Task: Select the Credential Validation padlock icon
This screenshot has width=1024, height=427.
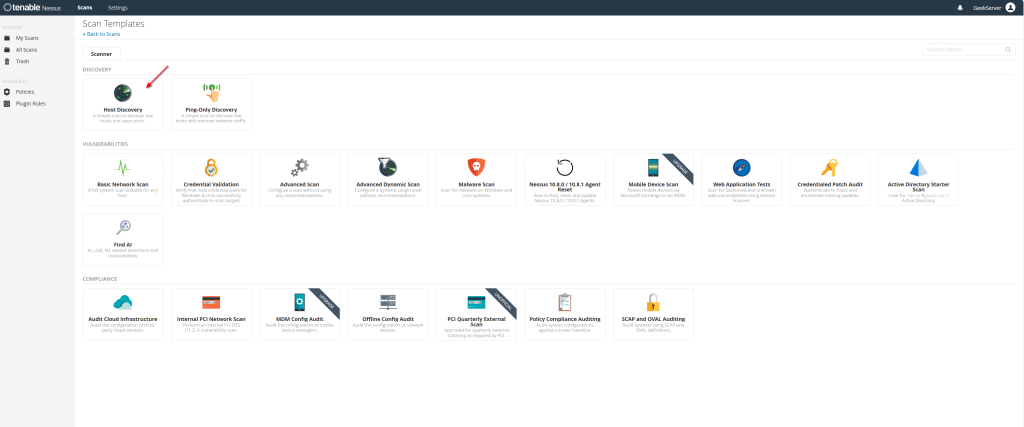Action: point(211,167)
